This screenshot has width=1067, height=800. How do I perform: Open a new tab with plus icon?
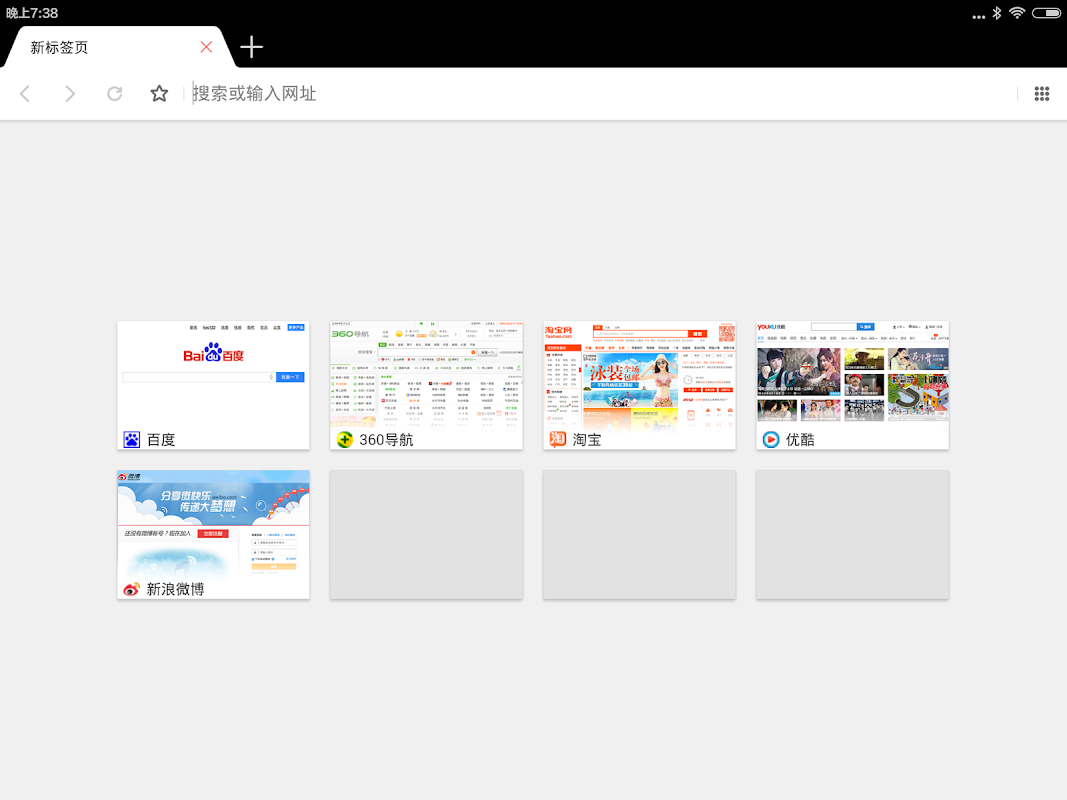[x=251, y=47]
